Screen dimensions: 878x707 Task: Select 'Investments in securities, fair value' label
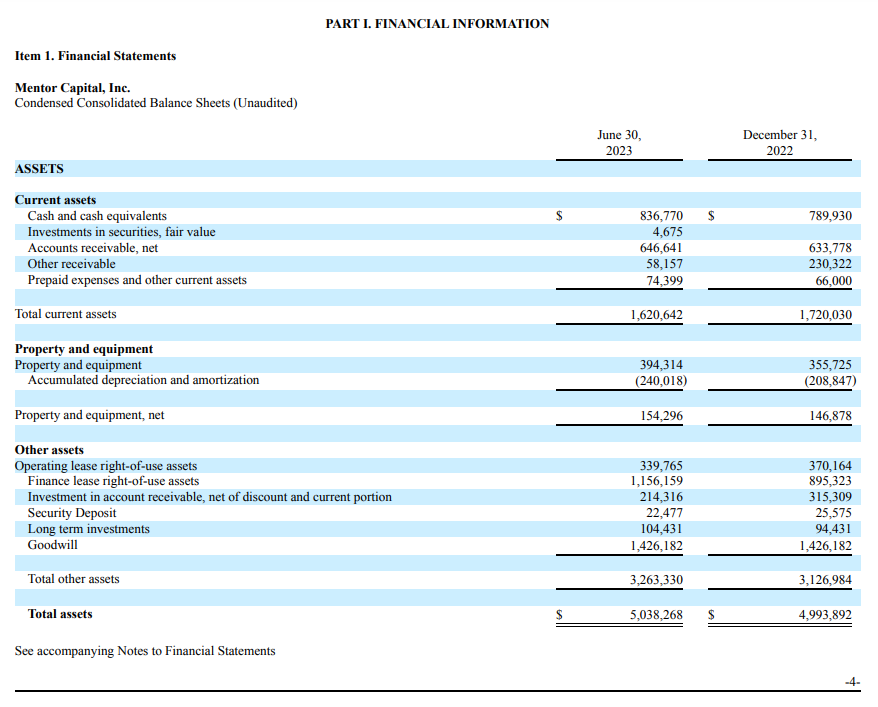point(122,232)
